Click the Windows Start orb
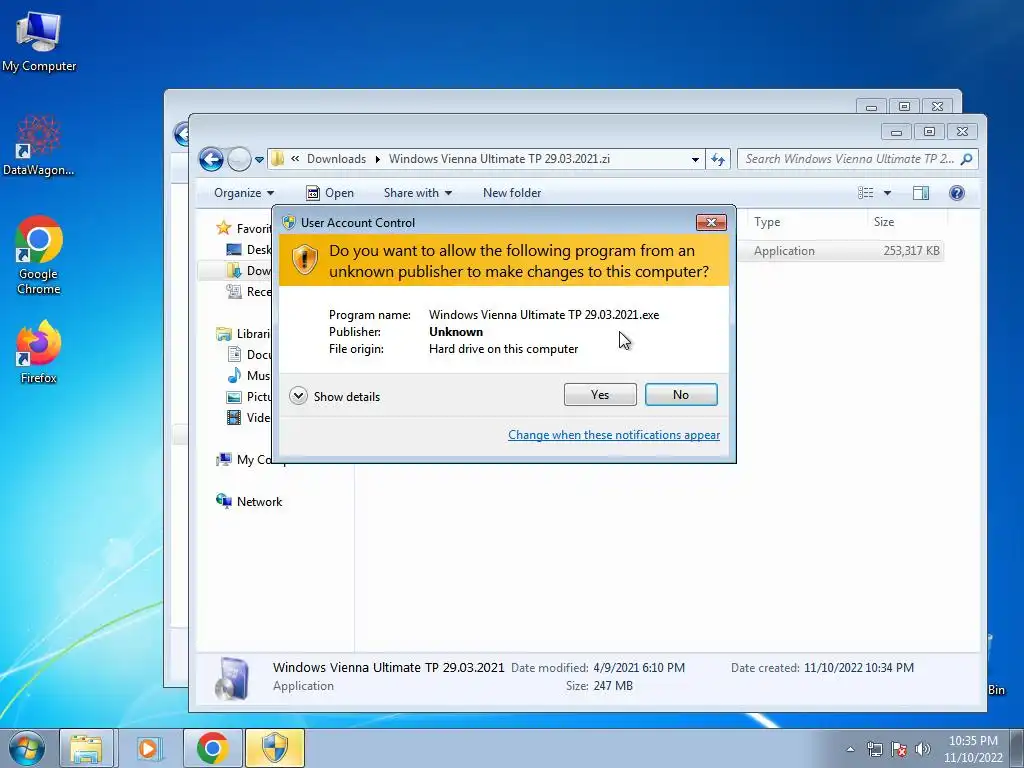The width and height of the screenshot is (1024, 768). (27, 748)
